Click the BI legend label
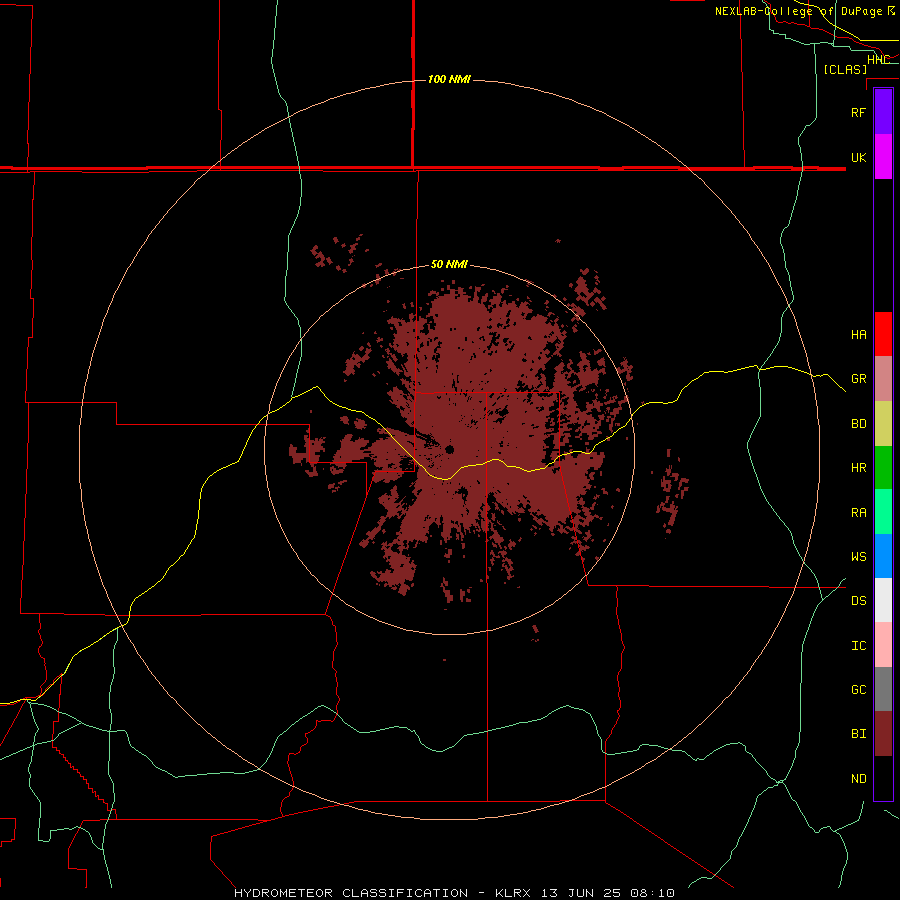This screenshot has height=900, width=900. point(858,734)
